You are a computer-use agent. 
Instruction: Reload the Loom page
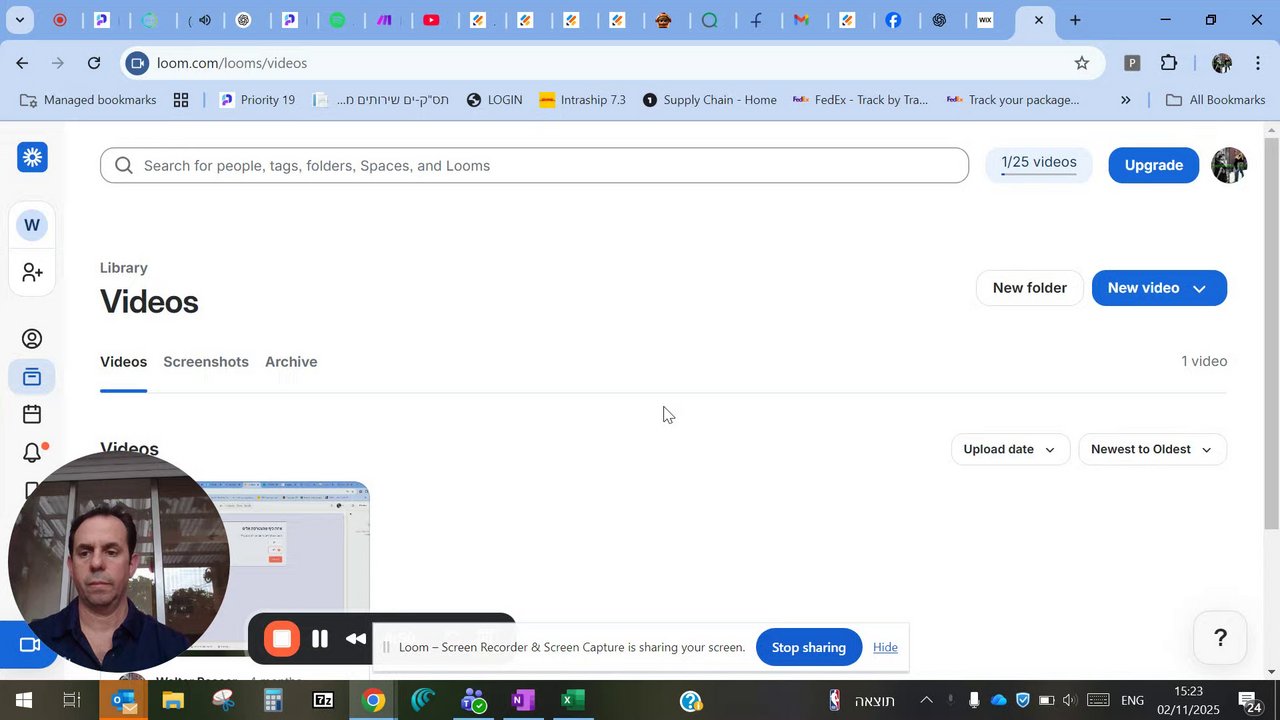pos(94,63)
